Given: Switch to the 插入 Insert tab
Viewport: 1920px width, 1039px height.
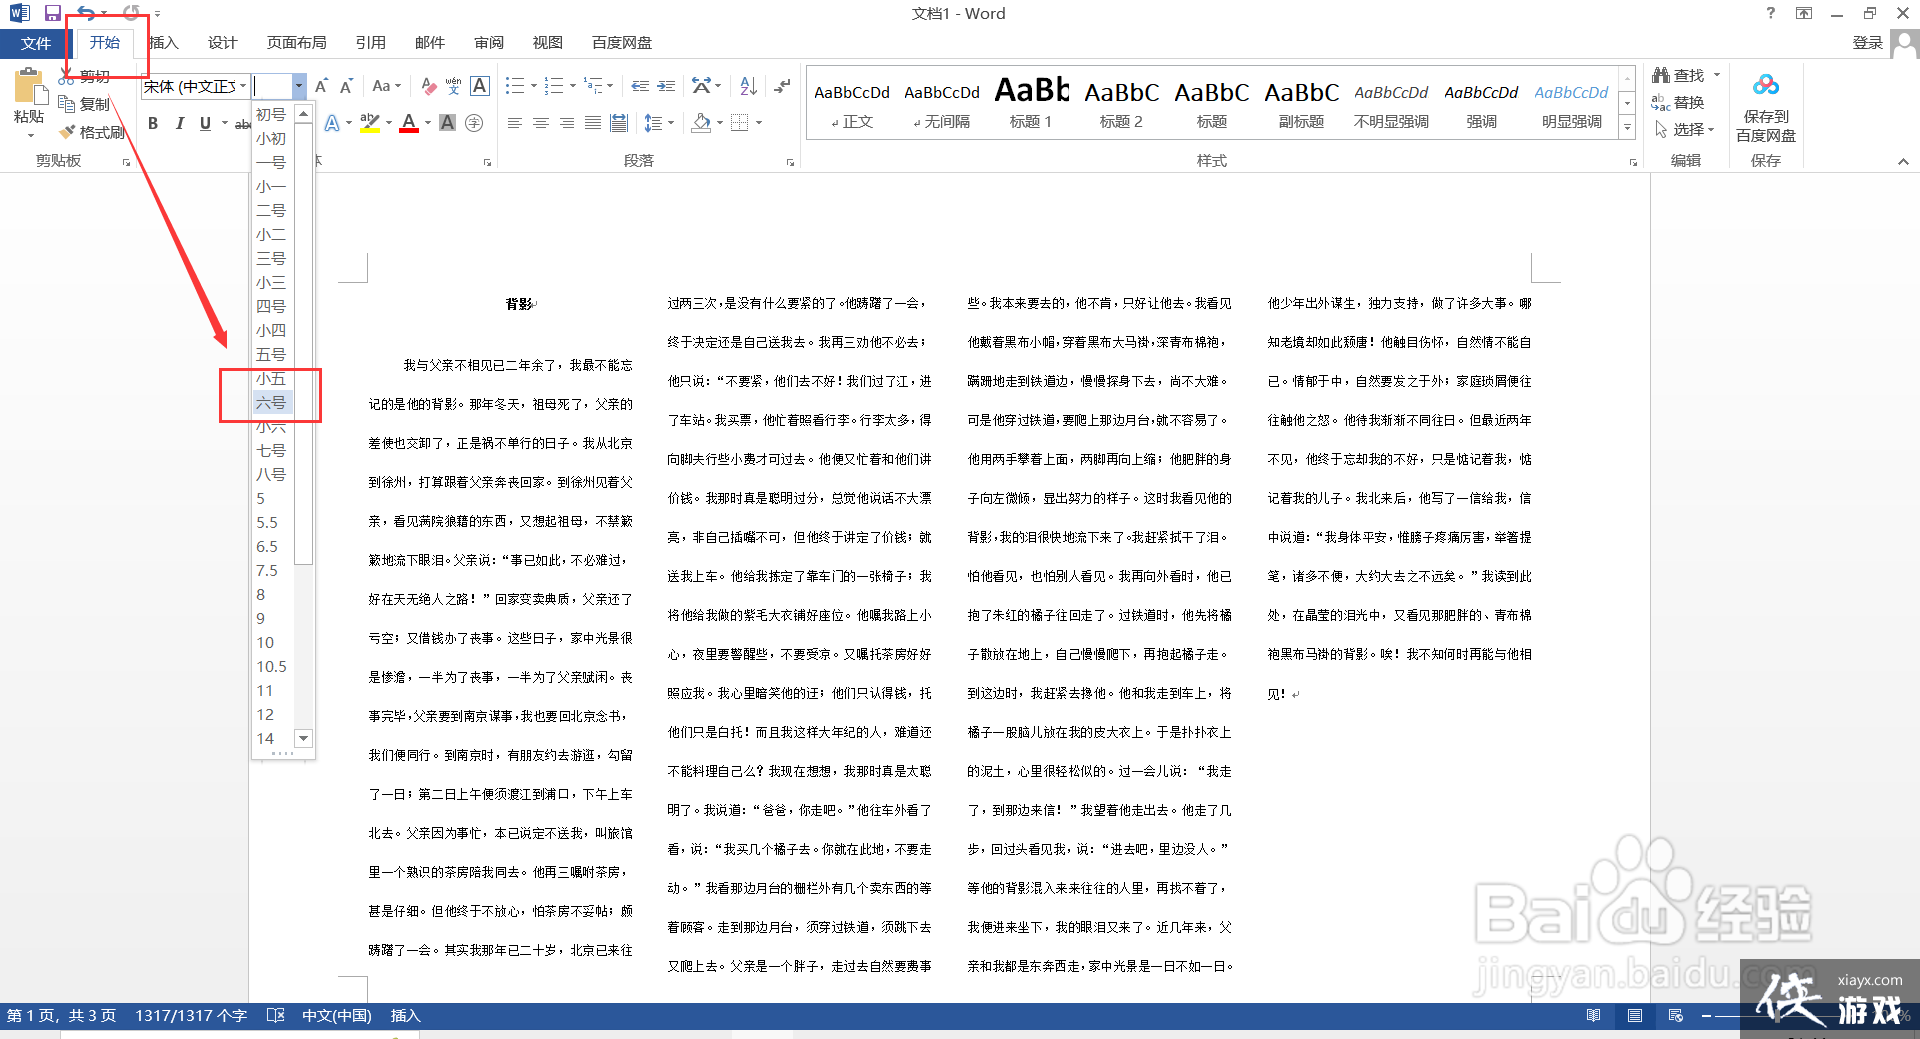Looking at the screenshot, I should tap(163, 43).
